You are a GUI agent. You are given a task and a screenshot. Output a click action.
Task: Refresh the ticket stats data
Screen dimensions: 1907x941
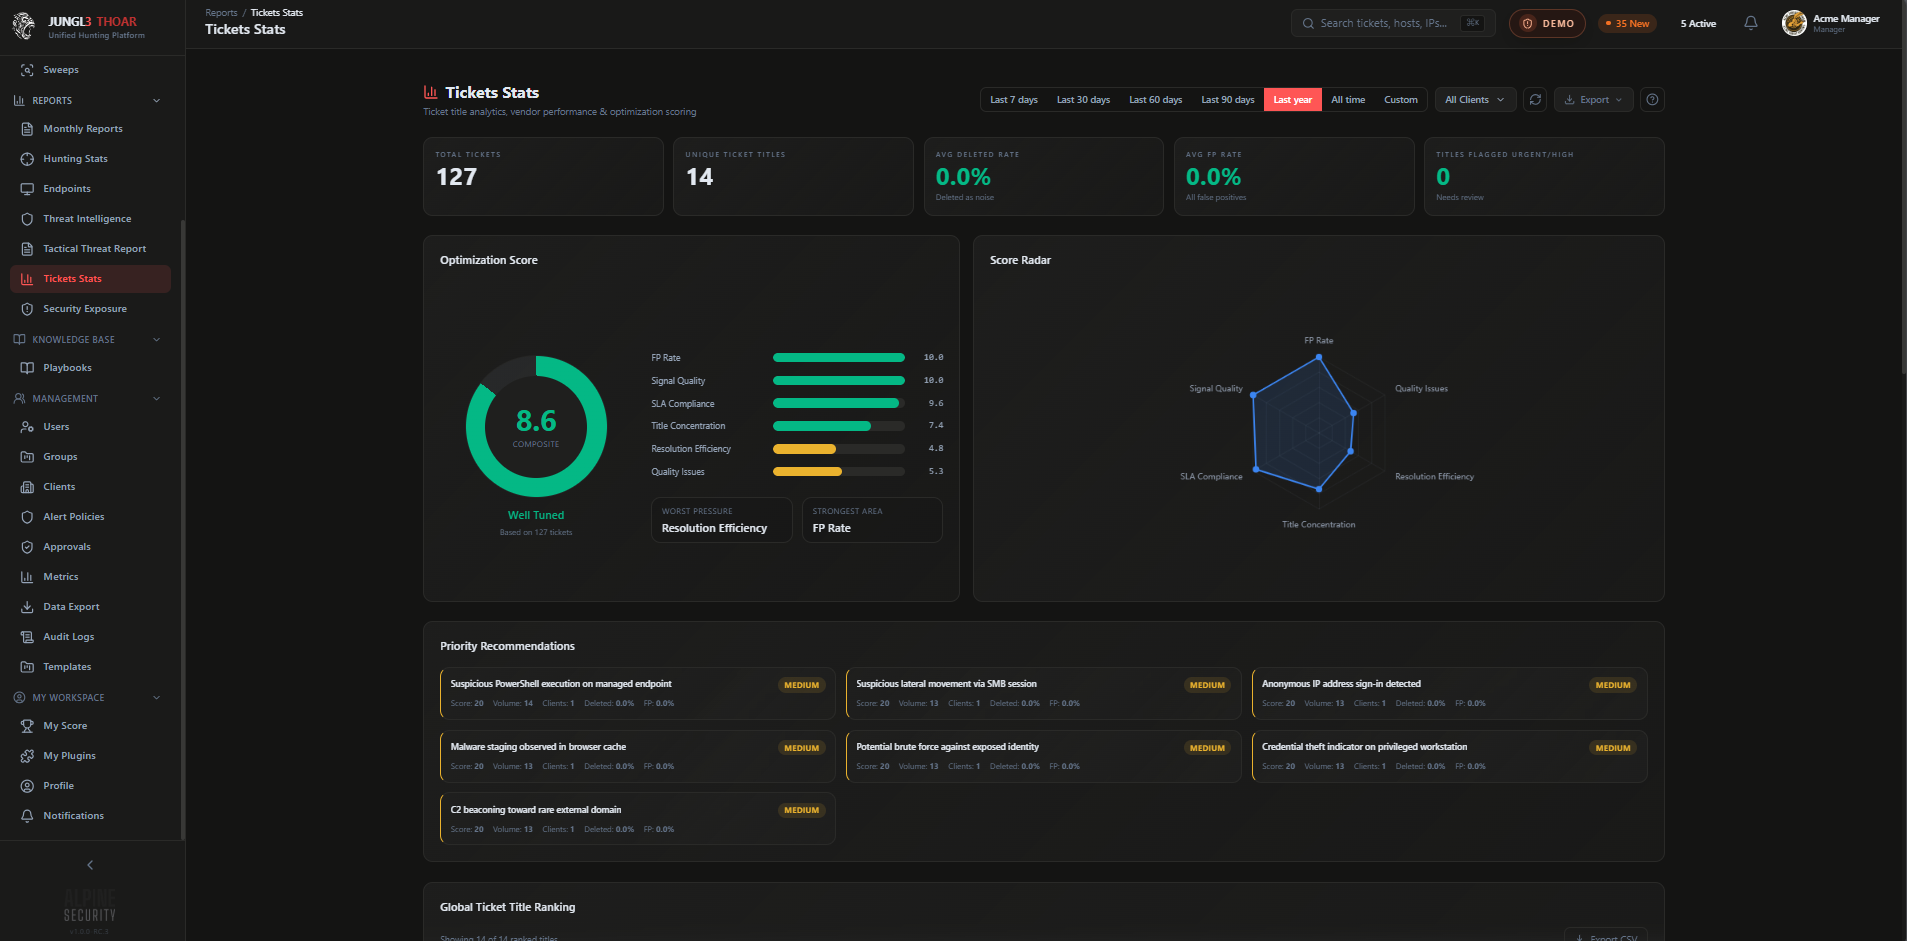click(1535, 100)
